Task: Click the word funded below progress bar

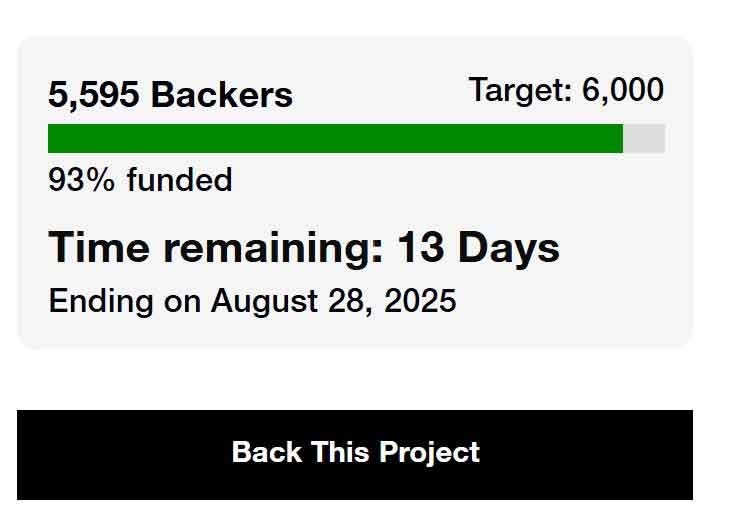Action: [179, 180]
